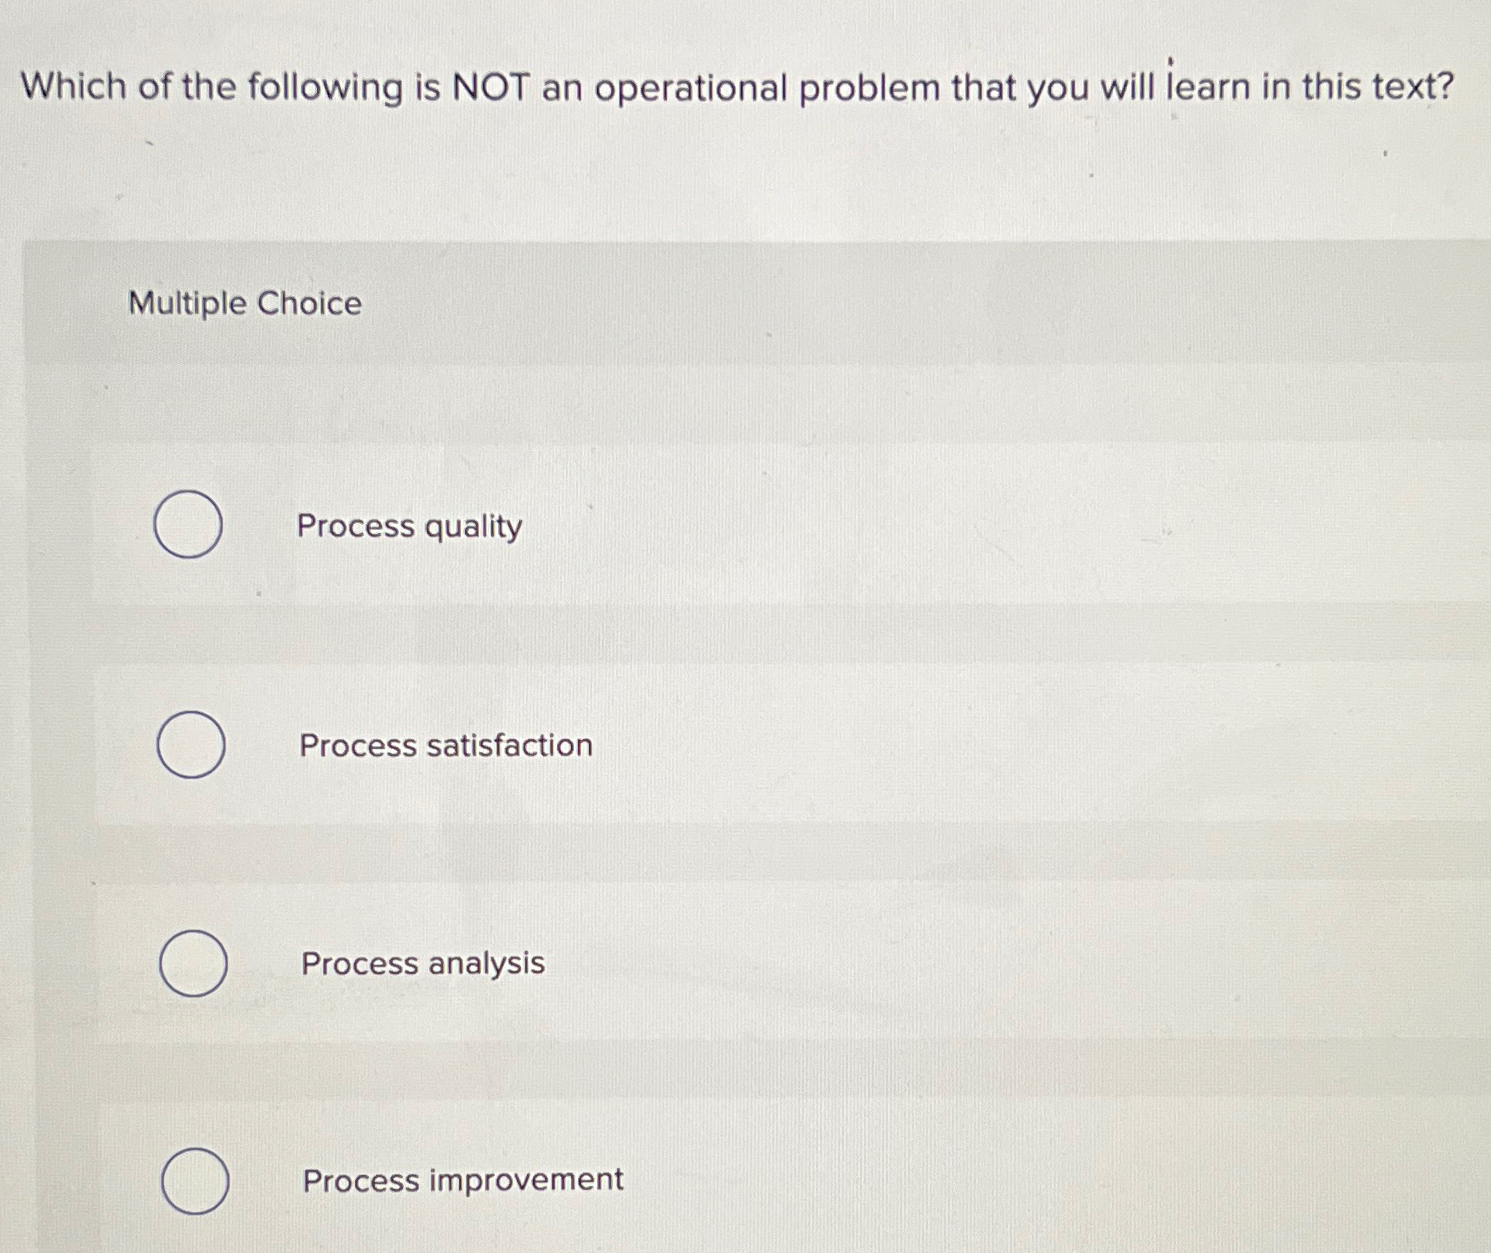
Task: Select the Process satisfaction radio button
Action: click(190, 745)
